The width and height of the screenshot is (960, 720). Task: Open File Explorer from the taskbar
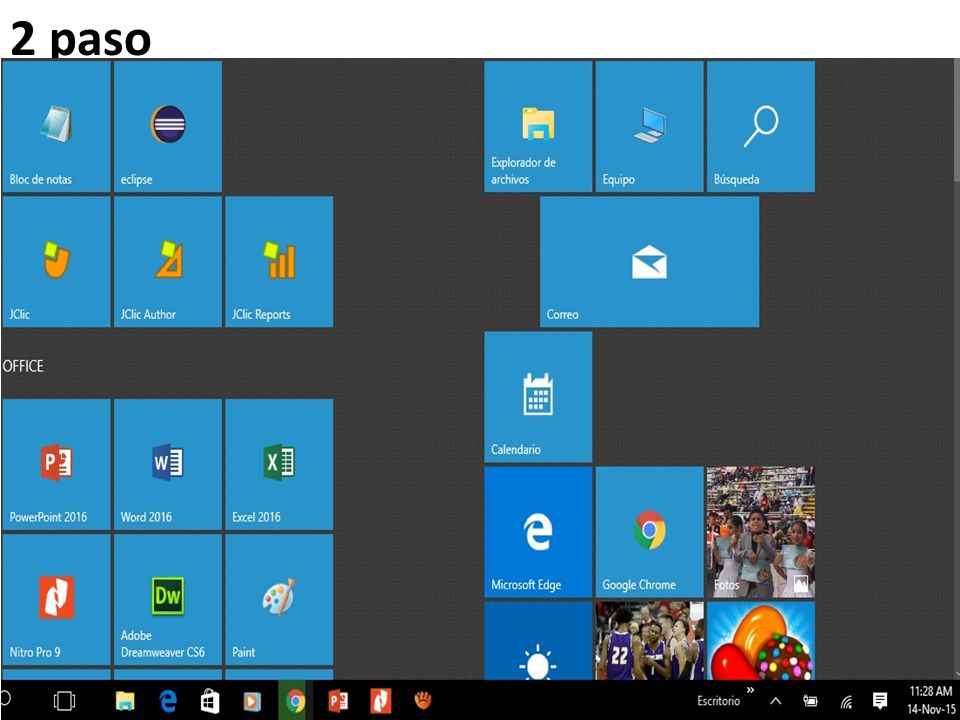(x=125, y=701)
